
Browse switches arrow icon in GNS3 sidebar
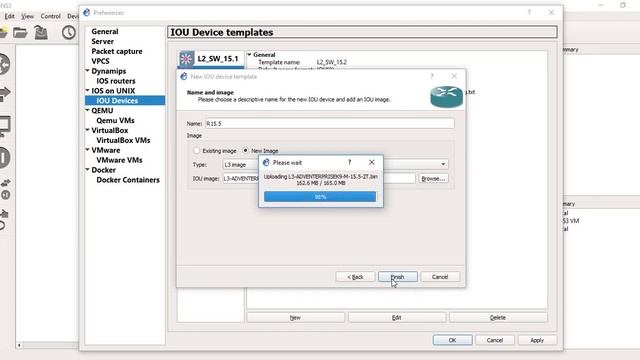[x=5, y=94]
